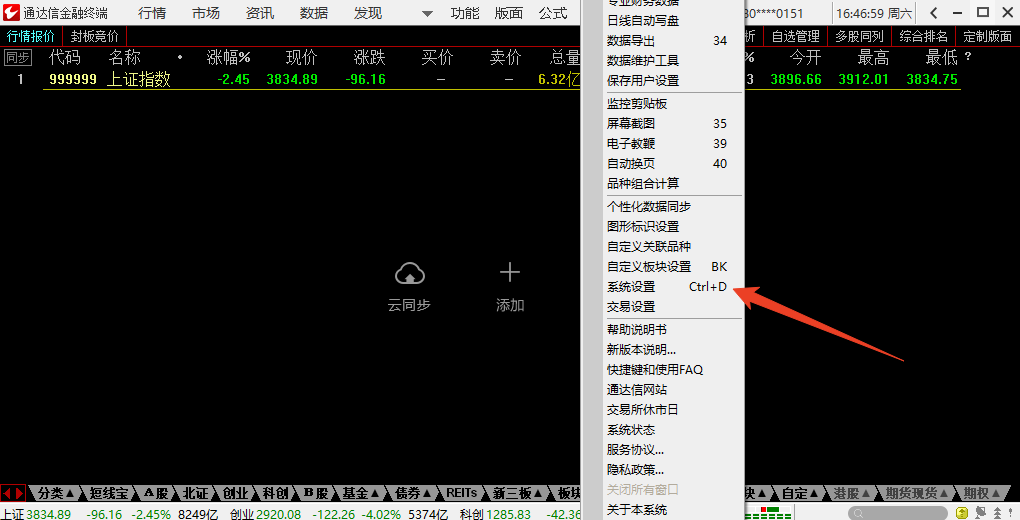1020x520 pixels.
Task: Open 定制版面 tab
Action: click(x=987, y=36)
